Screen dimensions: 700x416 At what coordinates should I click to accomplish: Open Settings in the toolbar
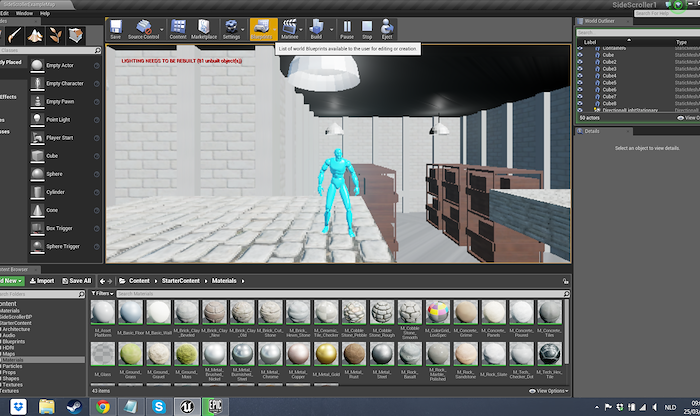(x=231, y=29)
